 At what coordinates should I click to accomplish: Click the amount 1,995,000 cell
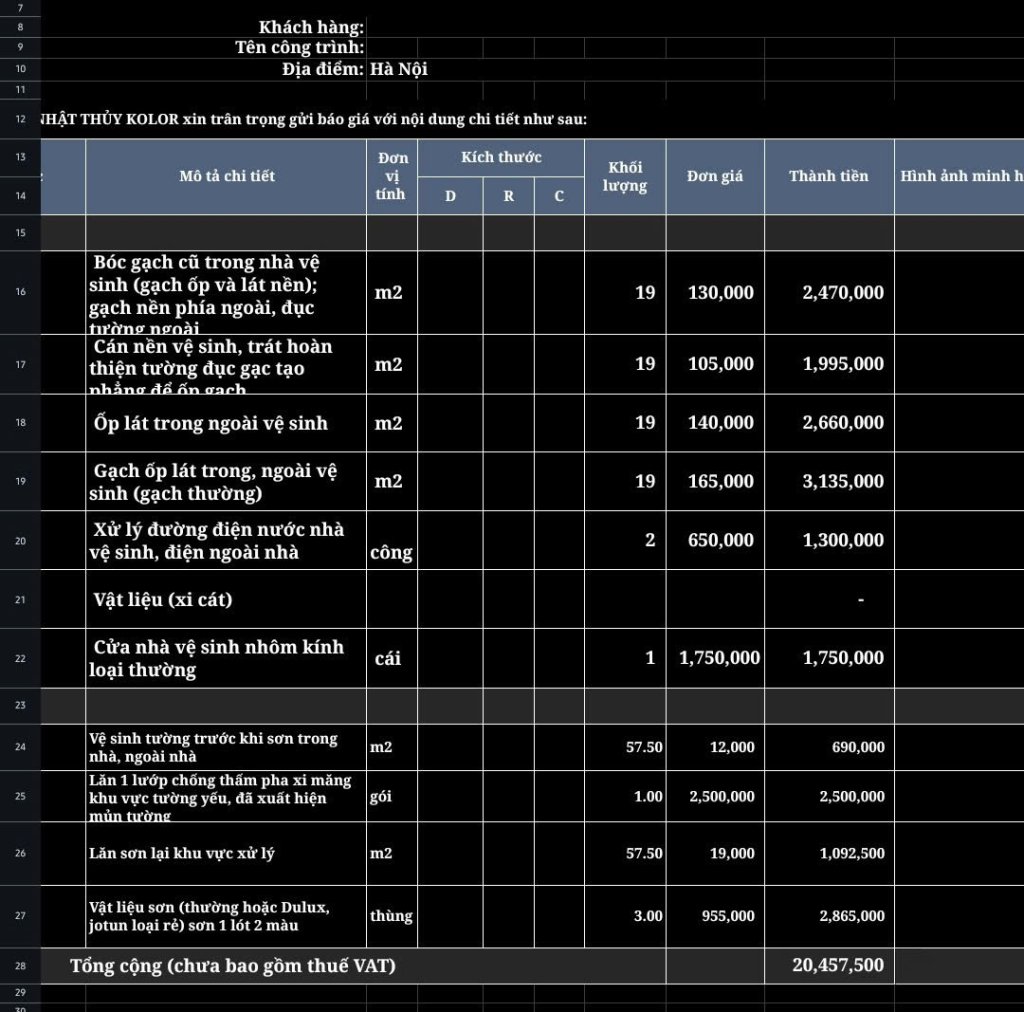click(829, 364)
